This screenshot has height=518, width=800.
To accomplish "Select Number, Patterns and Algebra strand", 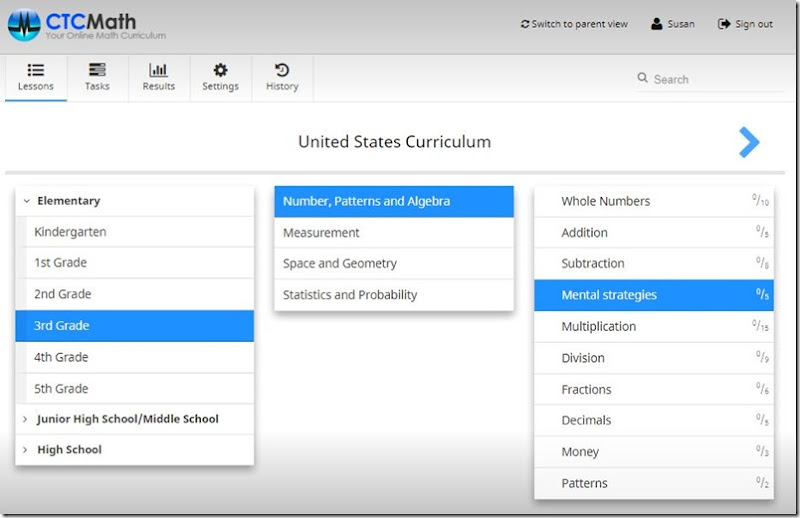I will point(394,202).
